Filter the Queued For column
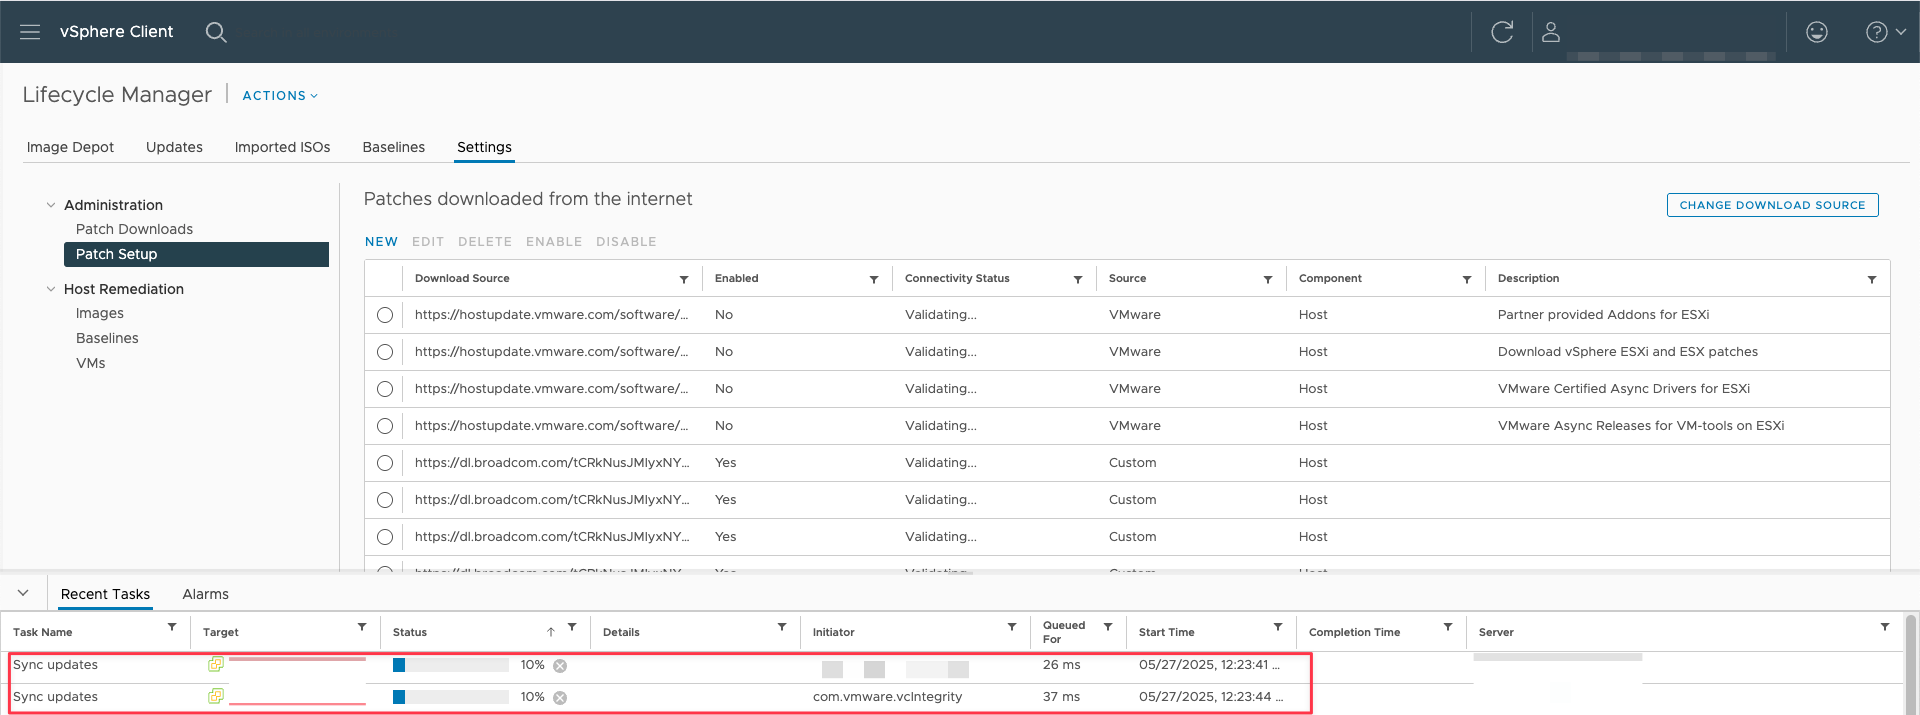The height and width of the screenshot is (715, 1920). [x=1108, y=627]
